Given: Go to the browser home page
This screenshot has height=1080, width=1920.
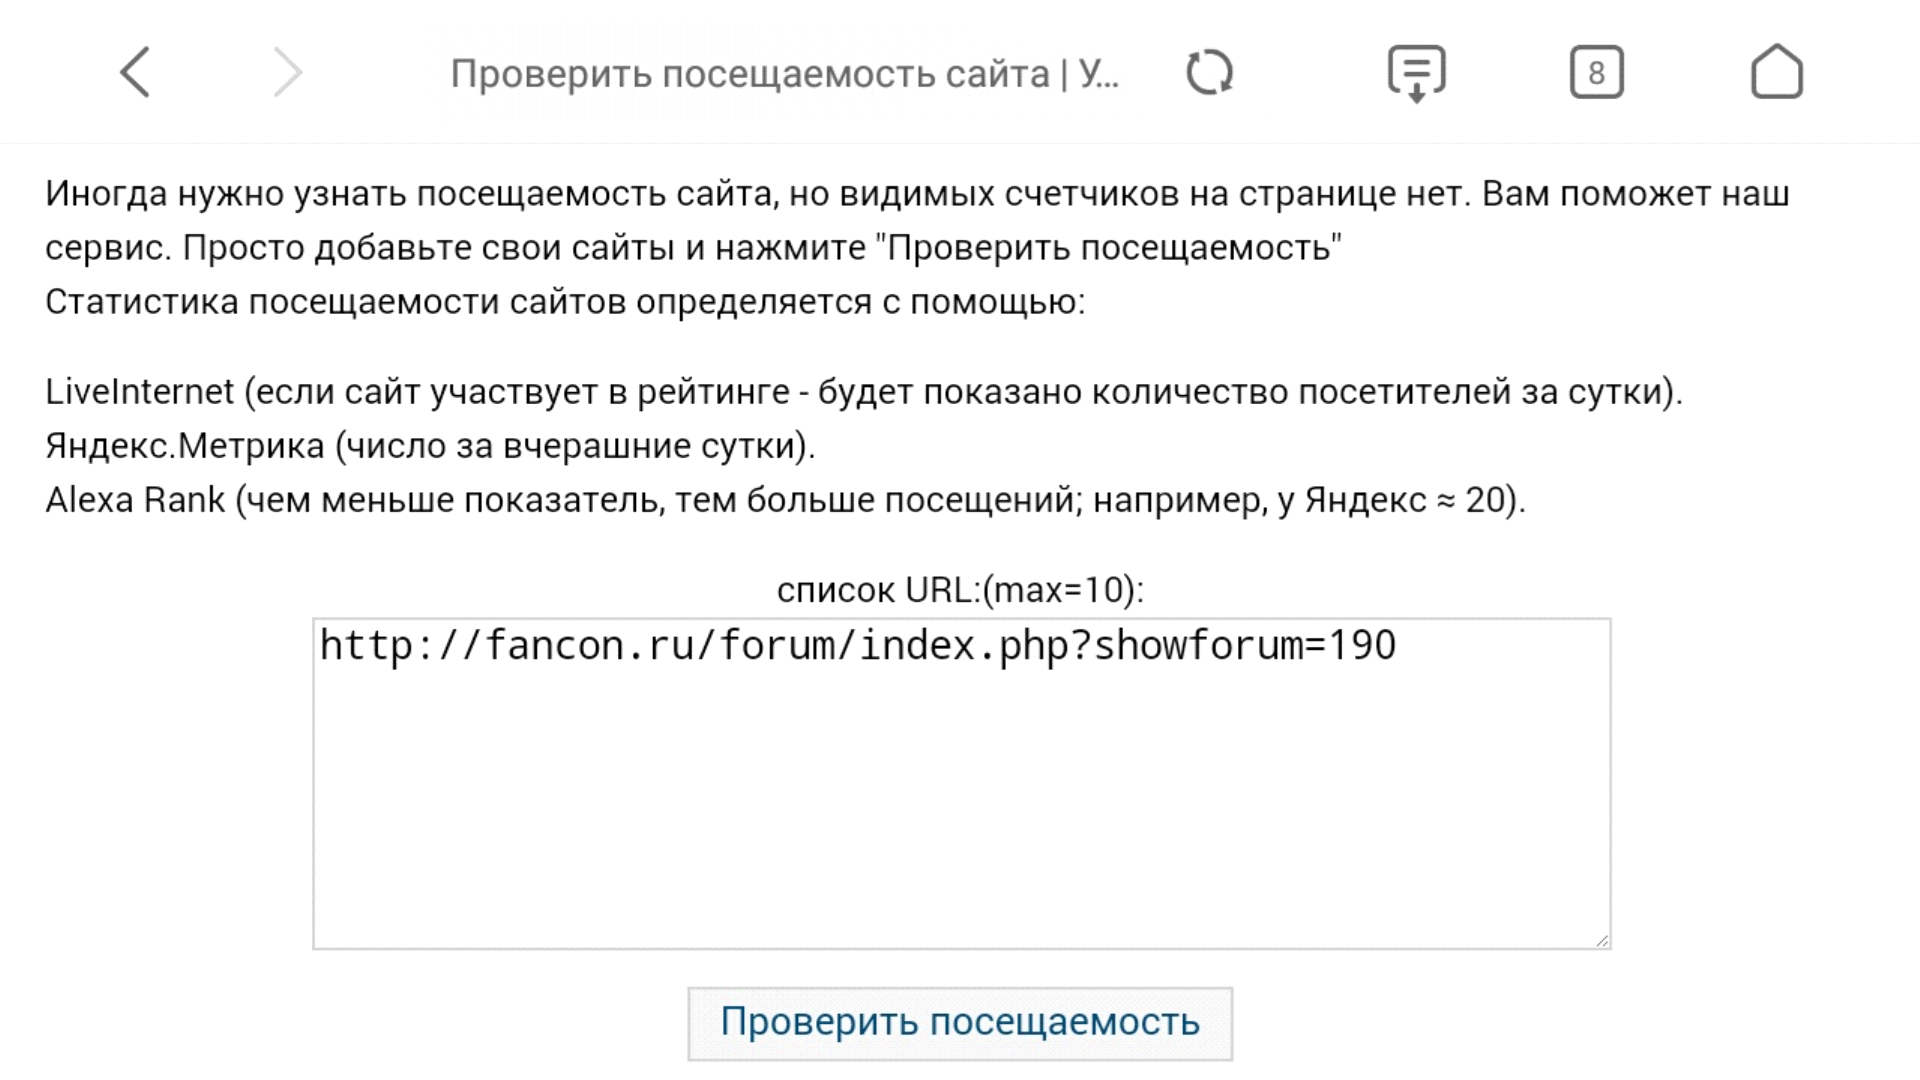Looking at the screenshot, I should pos(1776,72).
